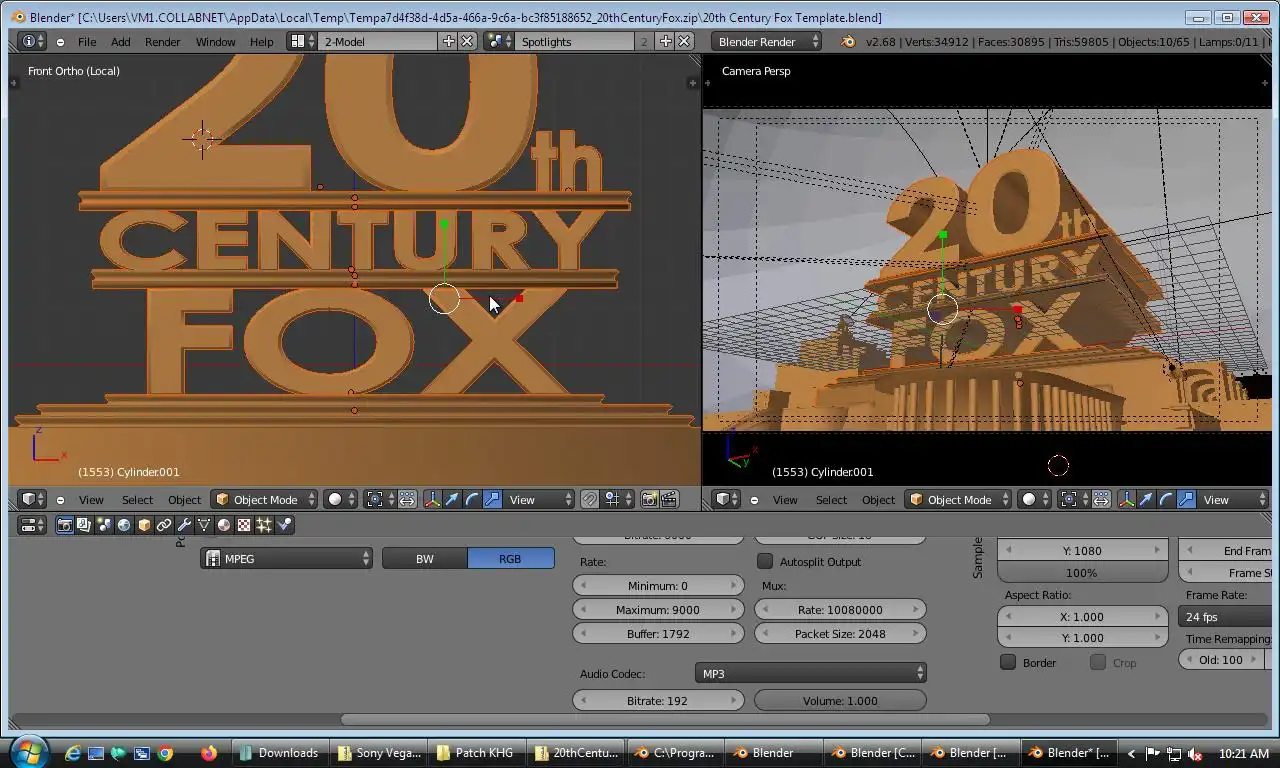Open the Windows Start button
The image size is (1280, 768).
click(x=29, y=751)
